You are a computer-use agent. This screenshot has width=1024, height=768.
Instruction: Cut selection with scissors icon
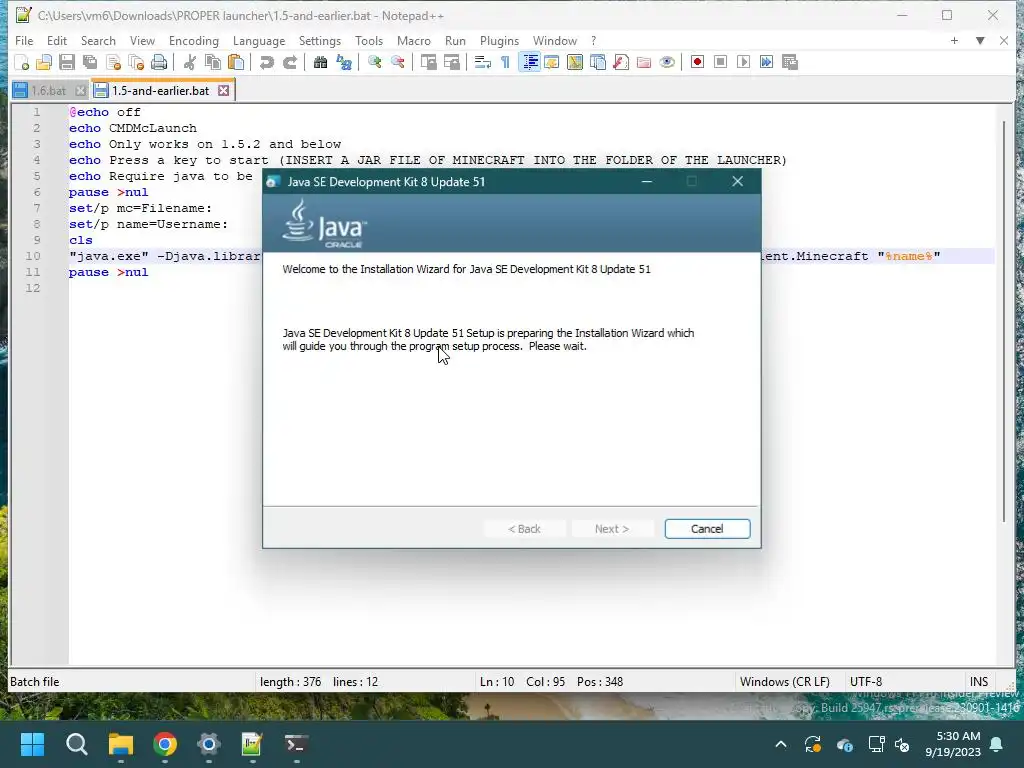pos(190,62)
